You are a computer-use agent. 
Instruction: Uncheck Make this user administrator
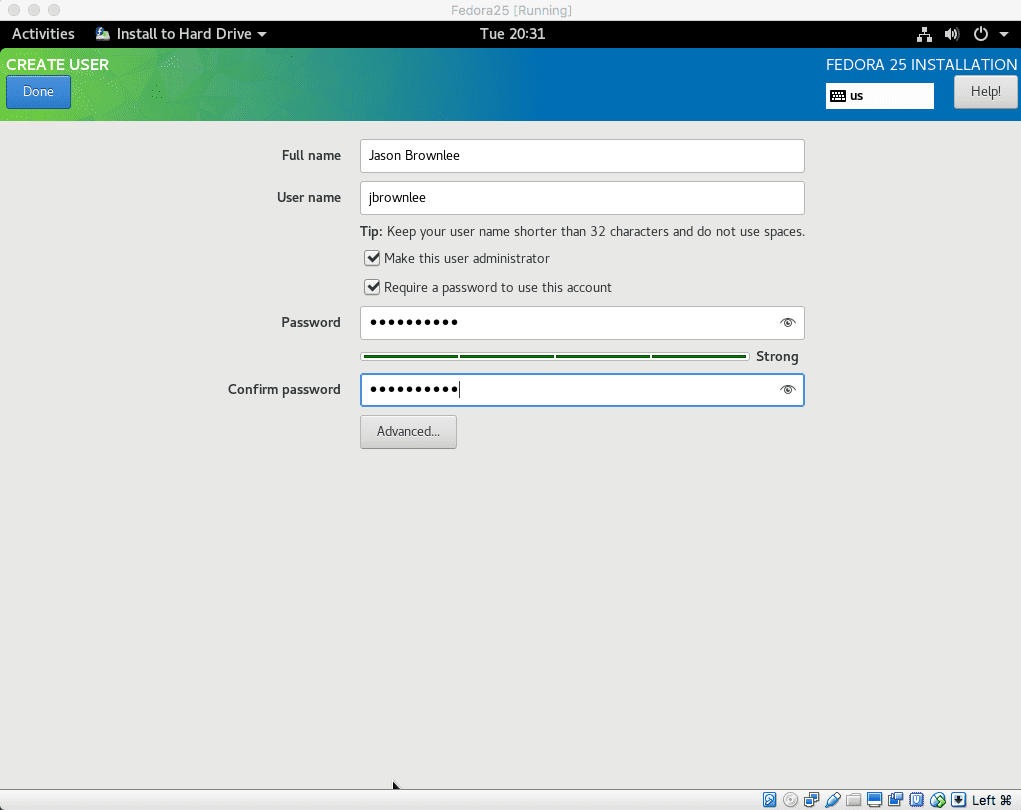click(372, 258)
